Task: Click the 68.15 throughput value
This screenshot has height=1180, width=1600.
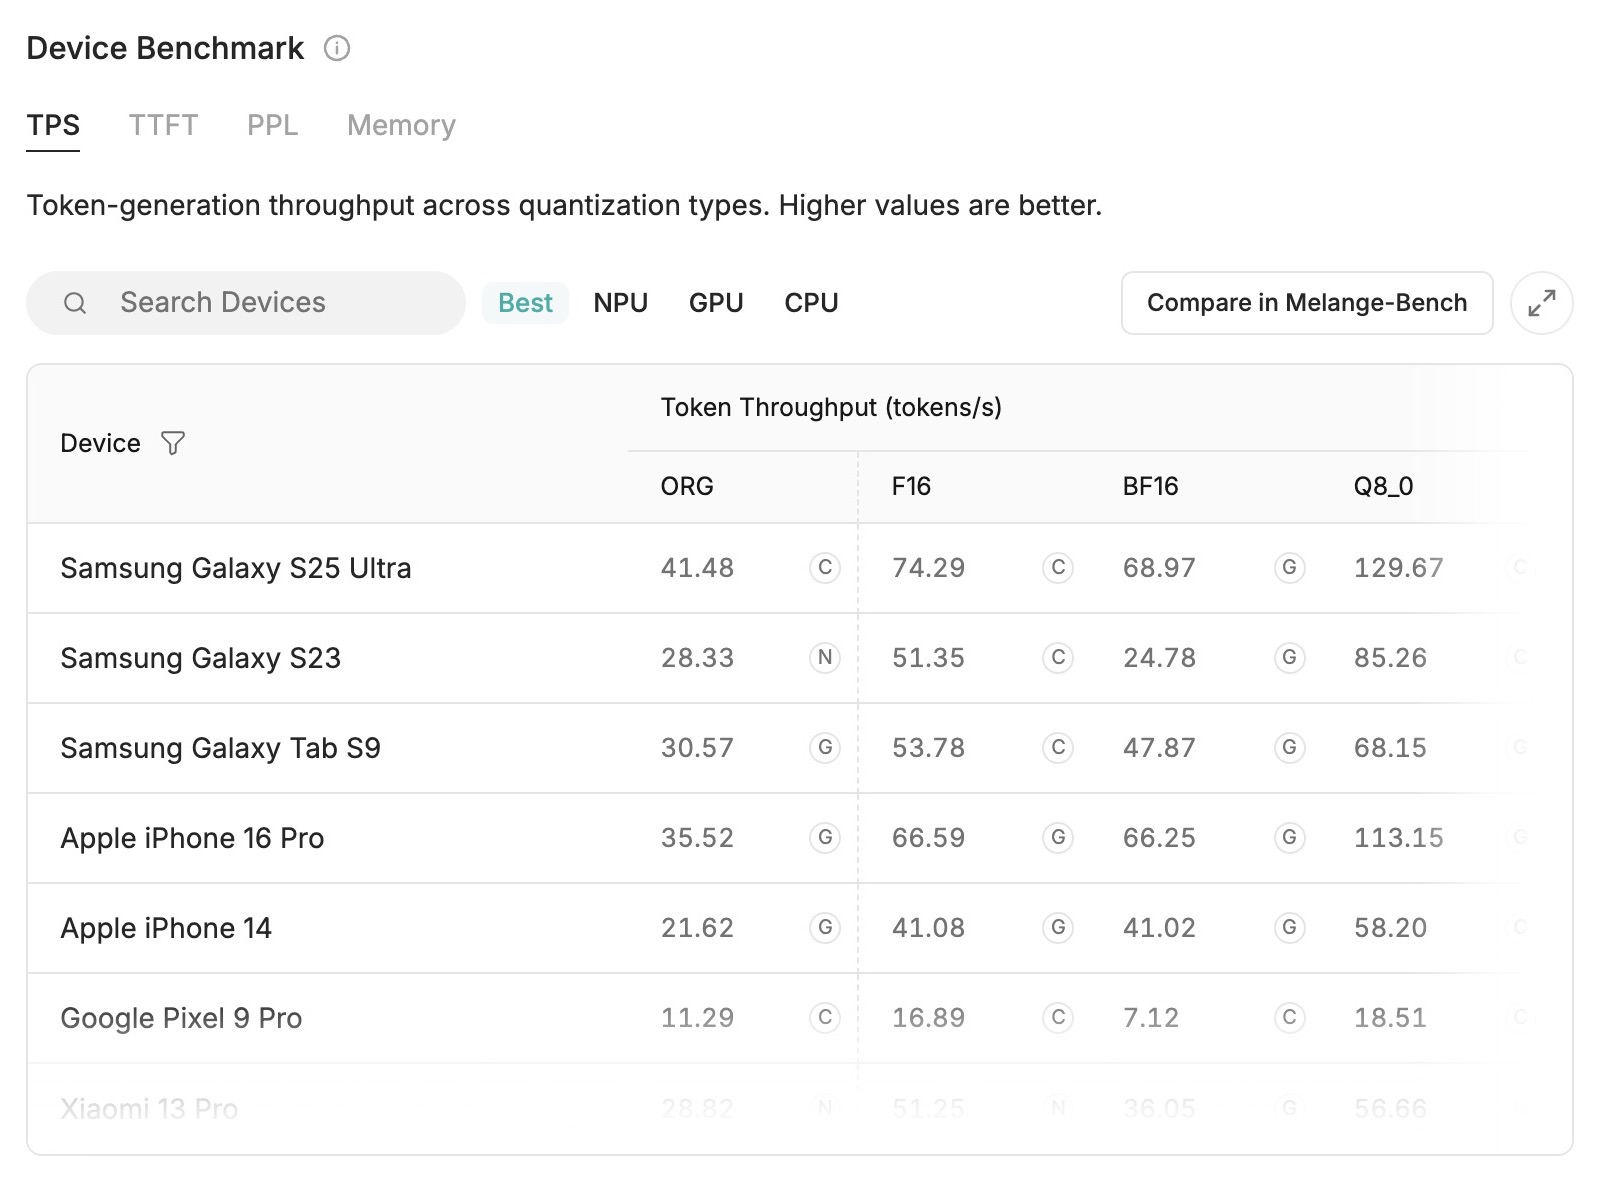Action: [x=1390, y=748]
